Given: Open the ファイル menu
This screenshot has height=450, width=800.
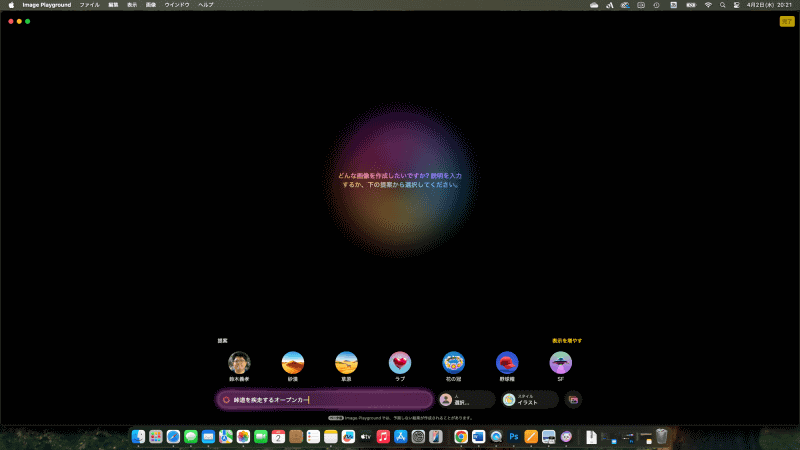Looking at the screenshot, I should (89, 5).
